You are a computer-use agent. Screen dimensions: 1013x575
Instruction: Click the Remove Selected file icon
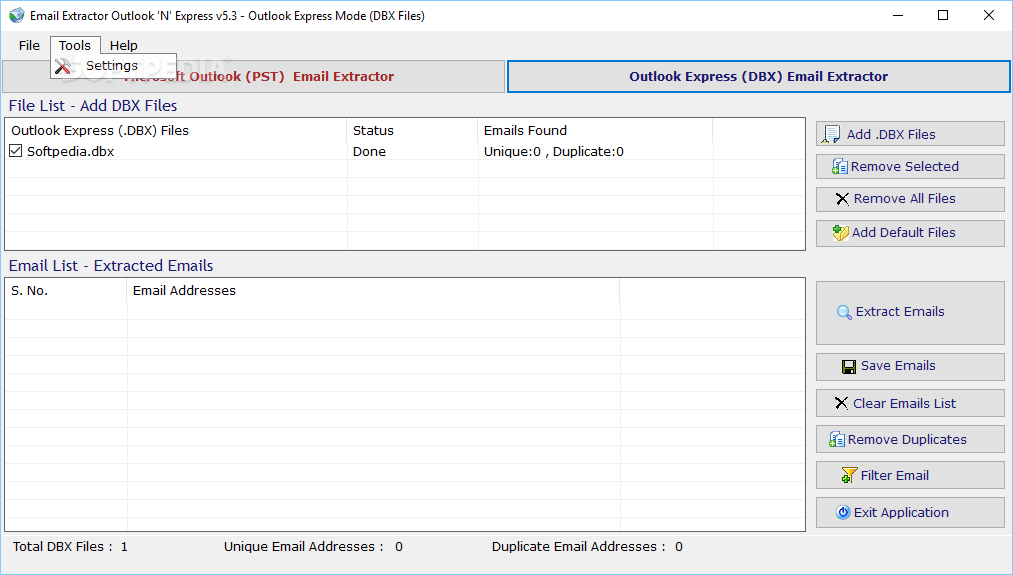[840, 167]
